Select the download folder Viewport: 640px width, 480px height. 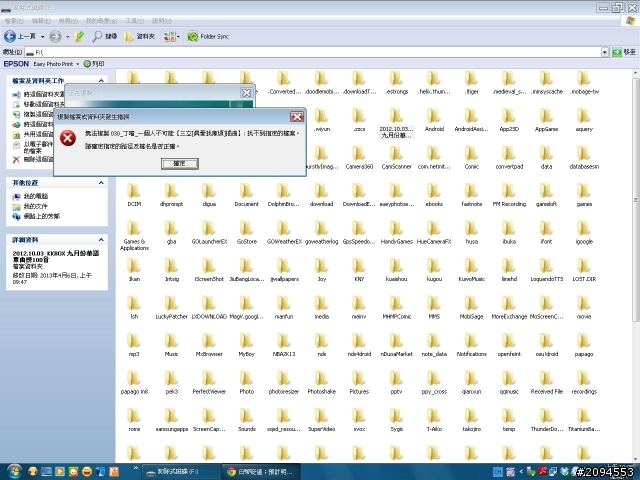click(322, 195)
